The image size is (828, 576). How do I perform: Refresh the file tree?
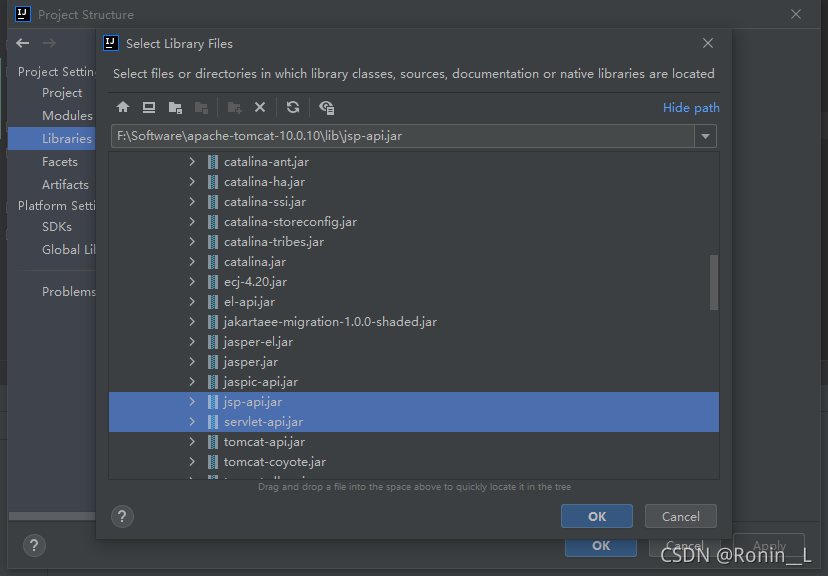point(293,107)
